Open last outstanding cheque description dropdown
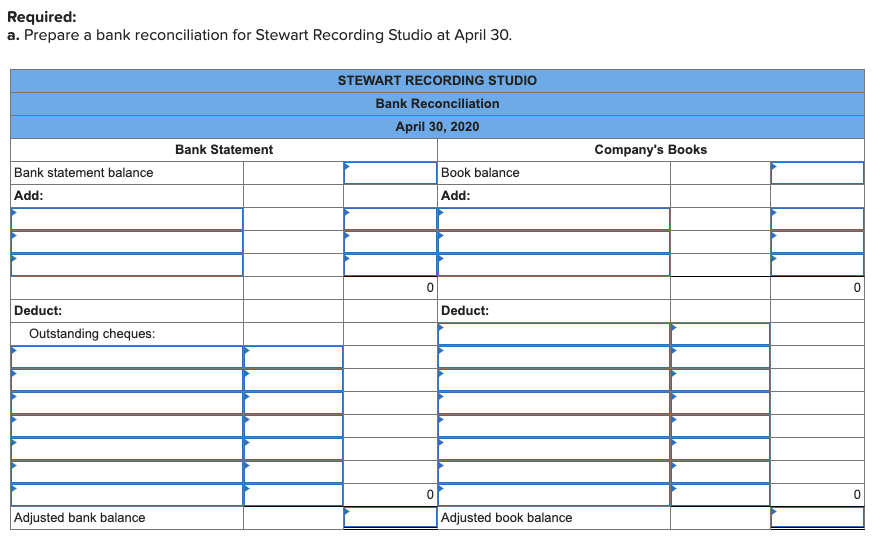Image resolution: width=885 pixels, height=551 pixels. [x=127, y=495]
